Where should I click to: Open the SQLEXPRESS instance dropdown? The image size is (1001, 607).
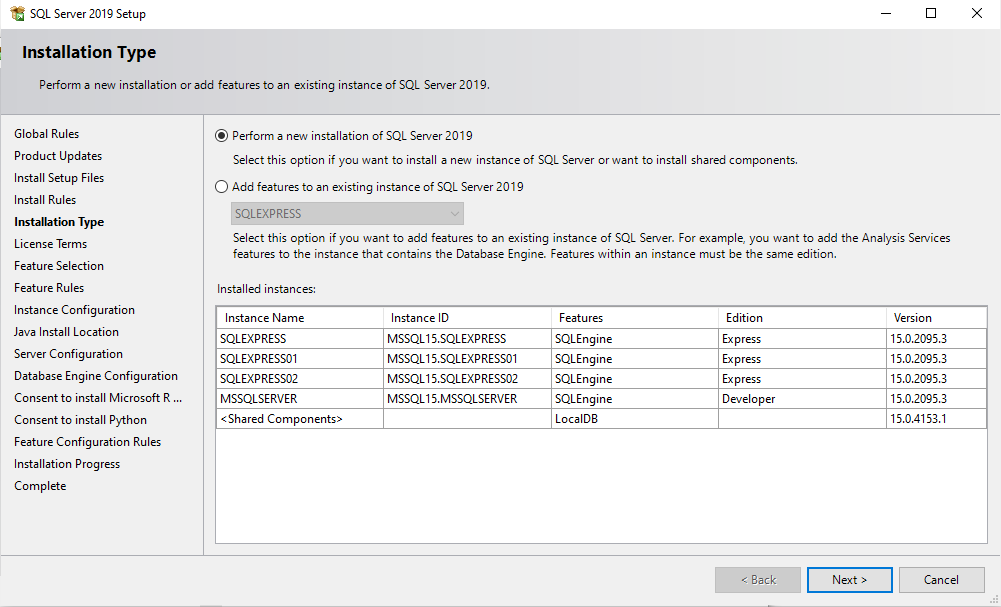pos(347,214)
